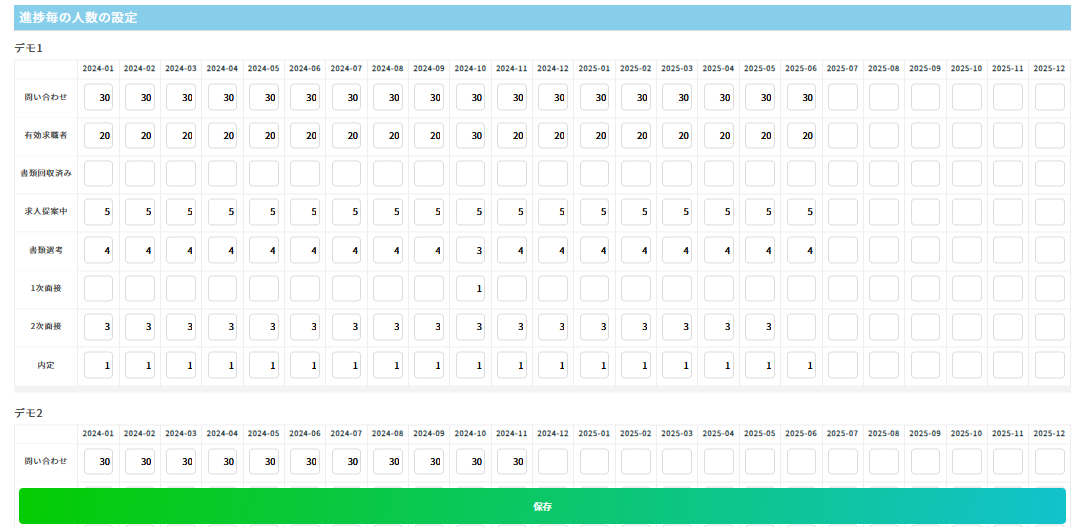Click 2024-10 column header in デモ1

471,69
